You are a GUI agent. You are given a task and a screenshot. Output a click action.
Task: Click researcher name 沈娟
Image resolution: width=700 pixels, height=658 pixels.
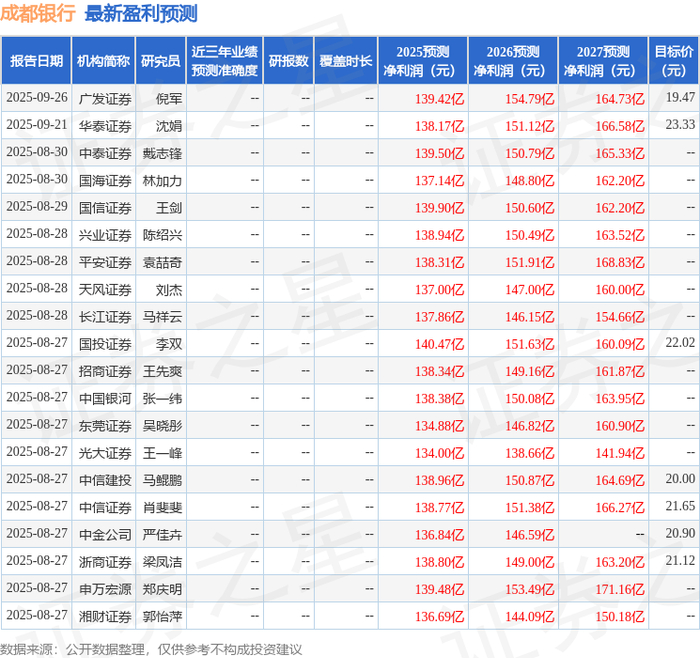coord(169,126)
